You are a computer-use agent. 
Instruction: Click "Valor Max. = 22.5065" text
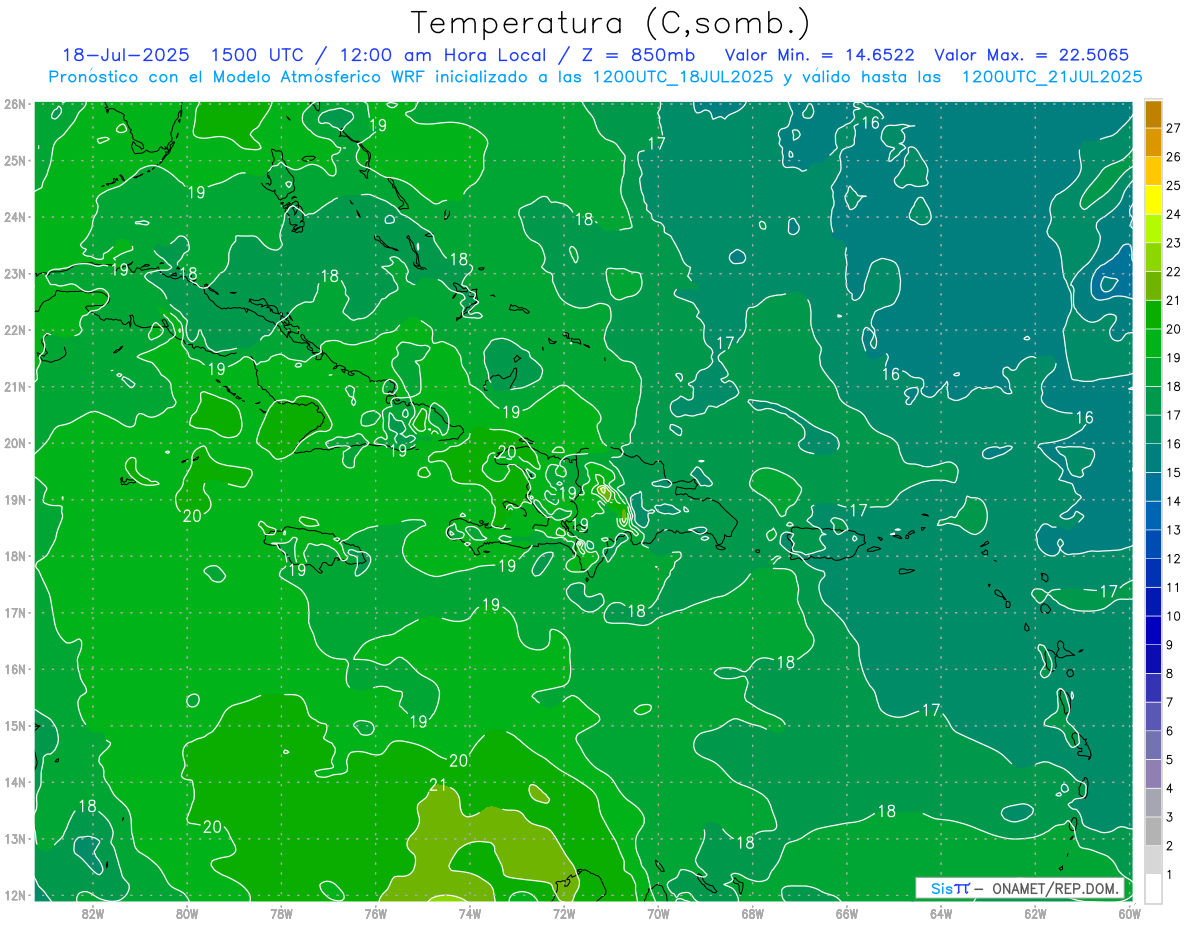click(1032, 55)
